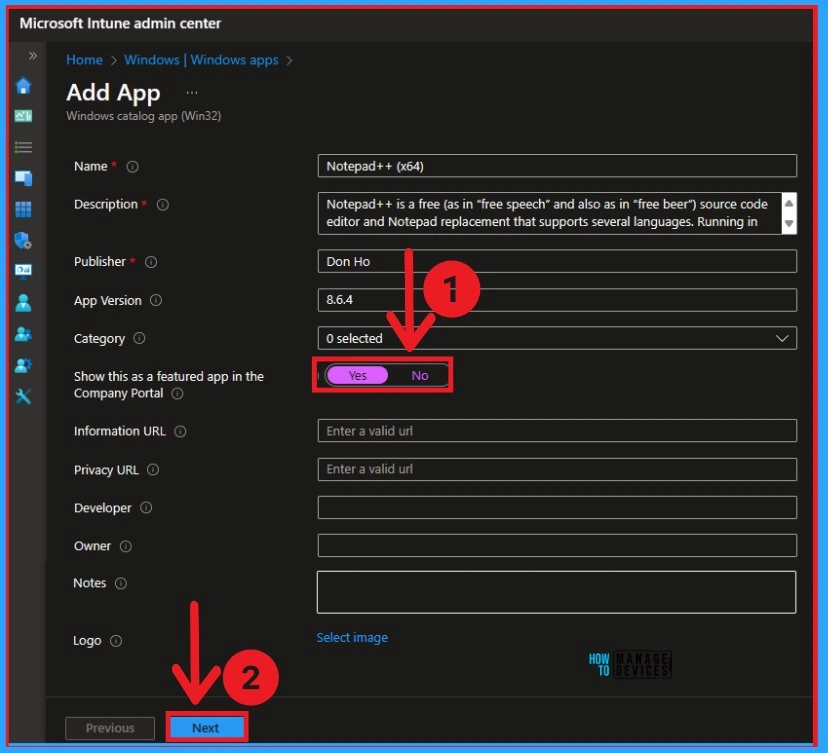Open Reports monitor icon in sidebar
Image resolution: width=828 pixels, height=753 pixels.
(x=23, y=271)
